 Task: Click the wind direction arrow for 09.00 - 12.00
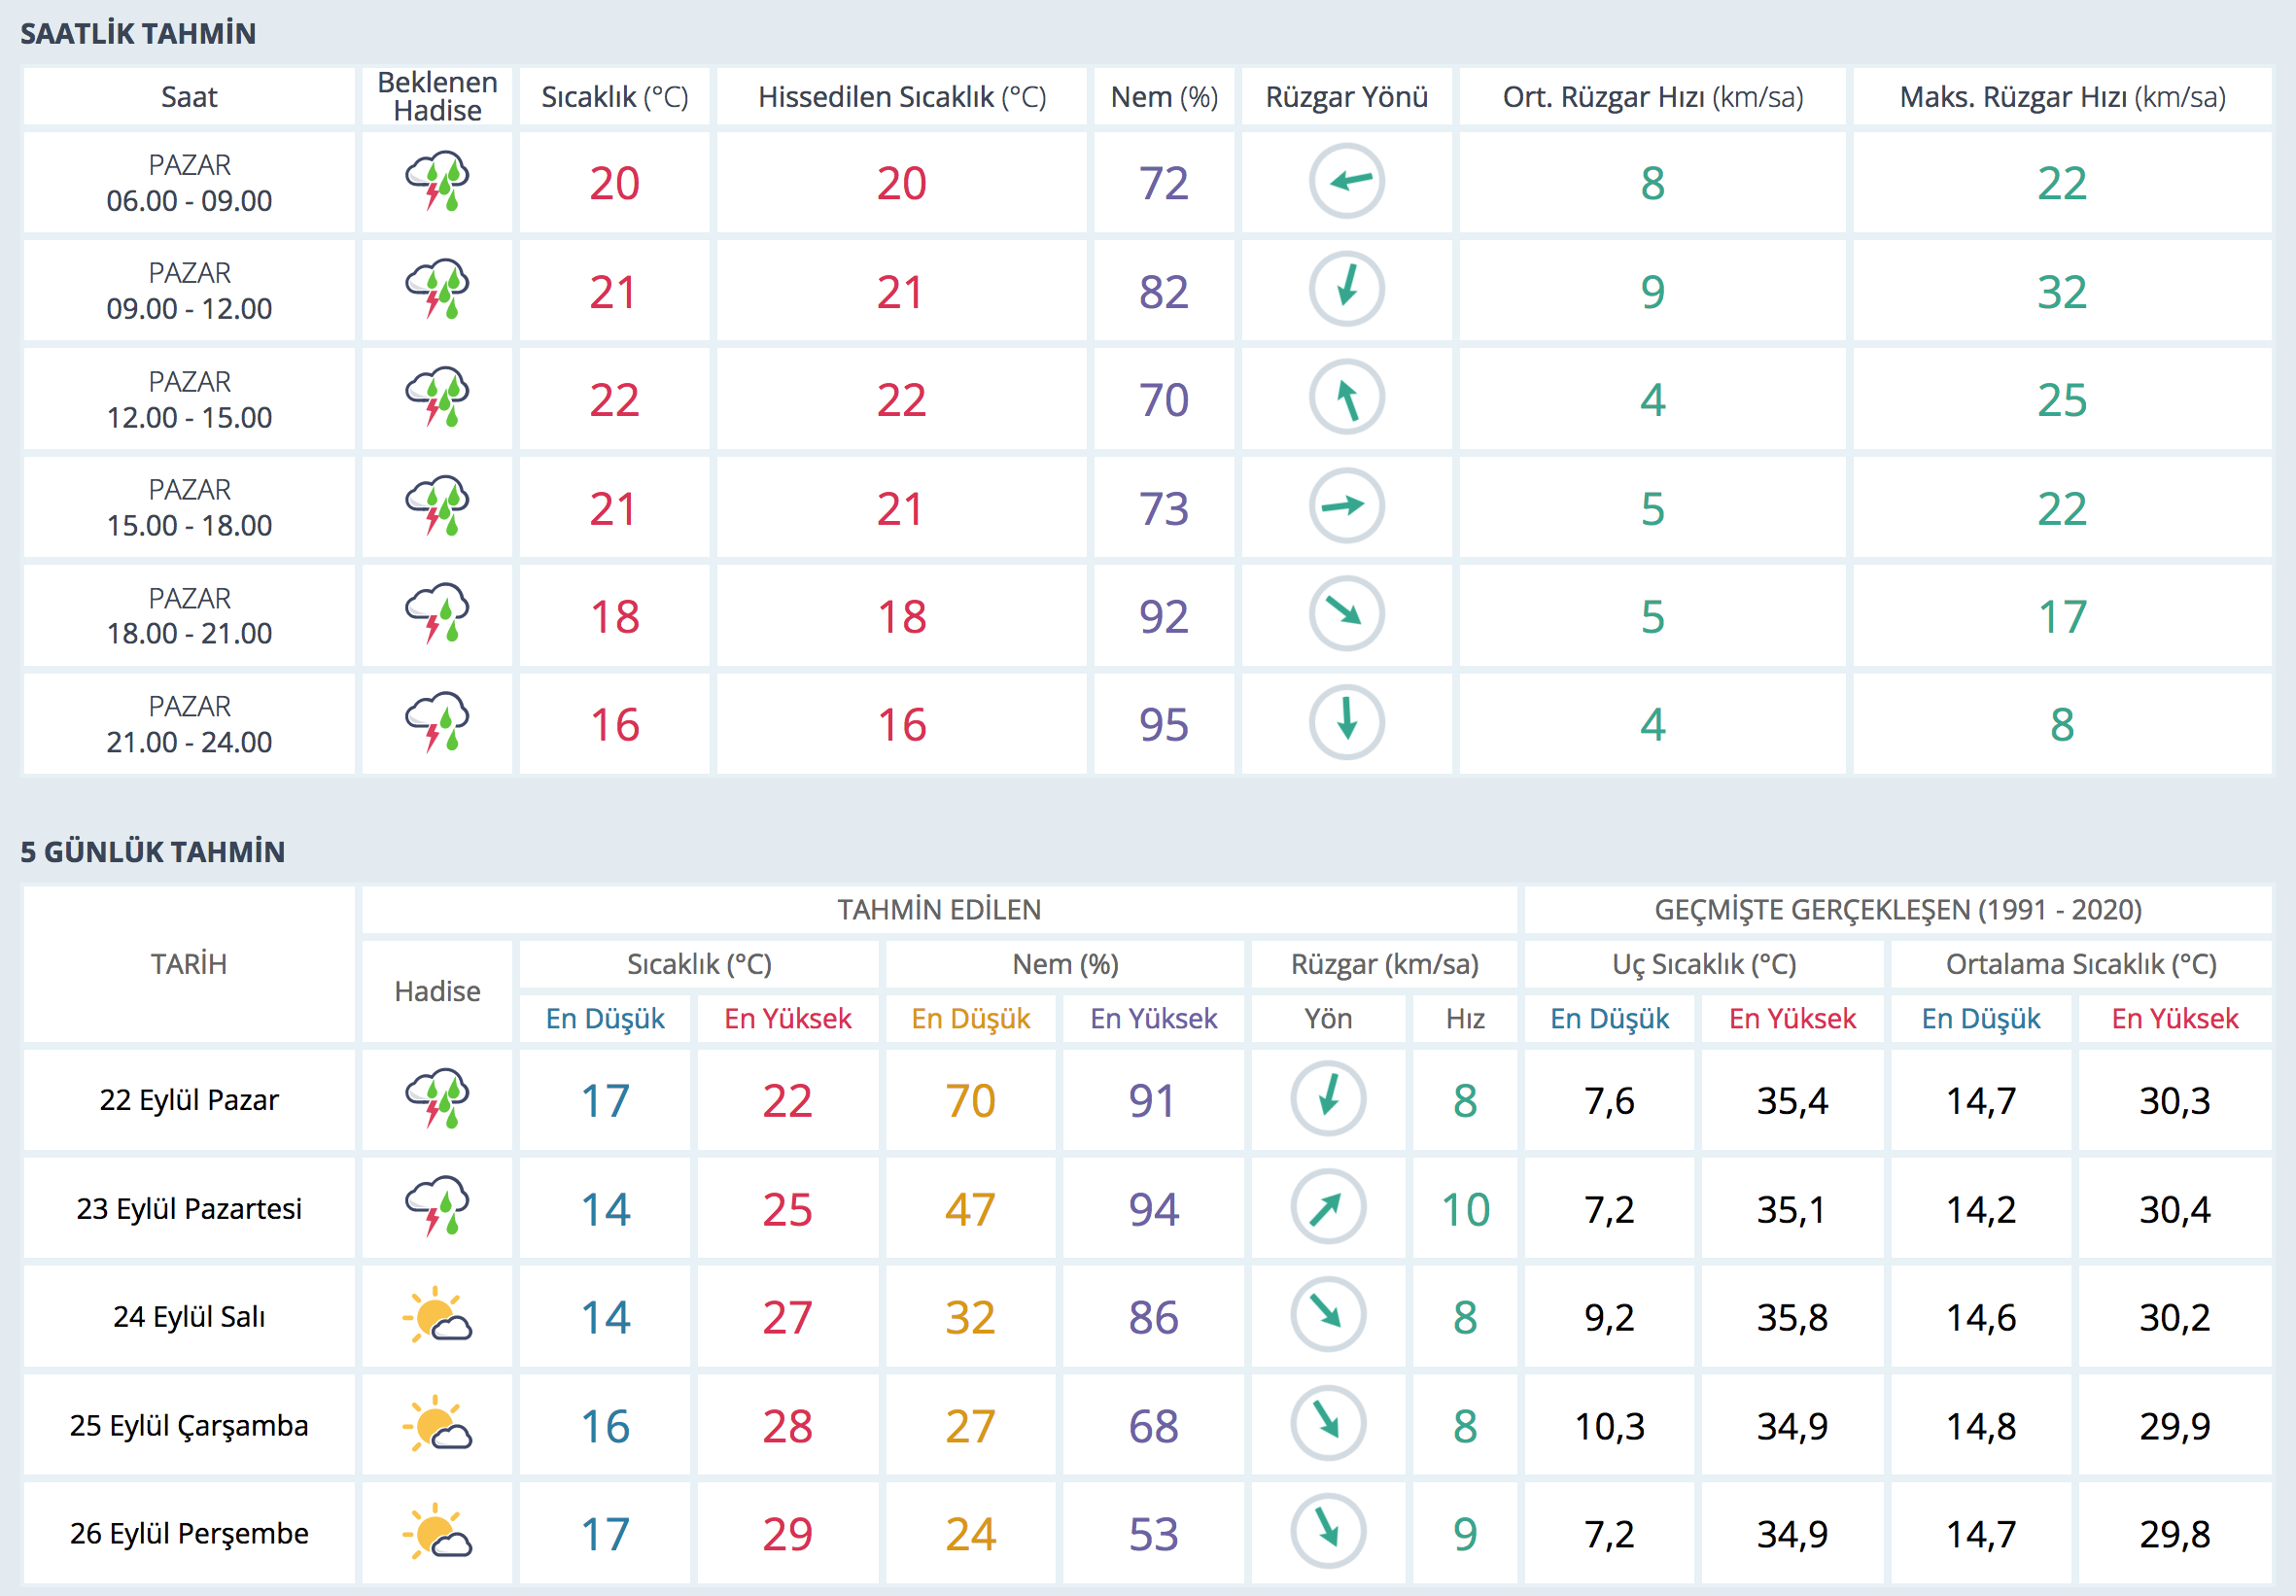(1346, 289)
